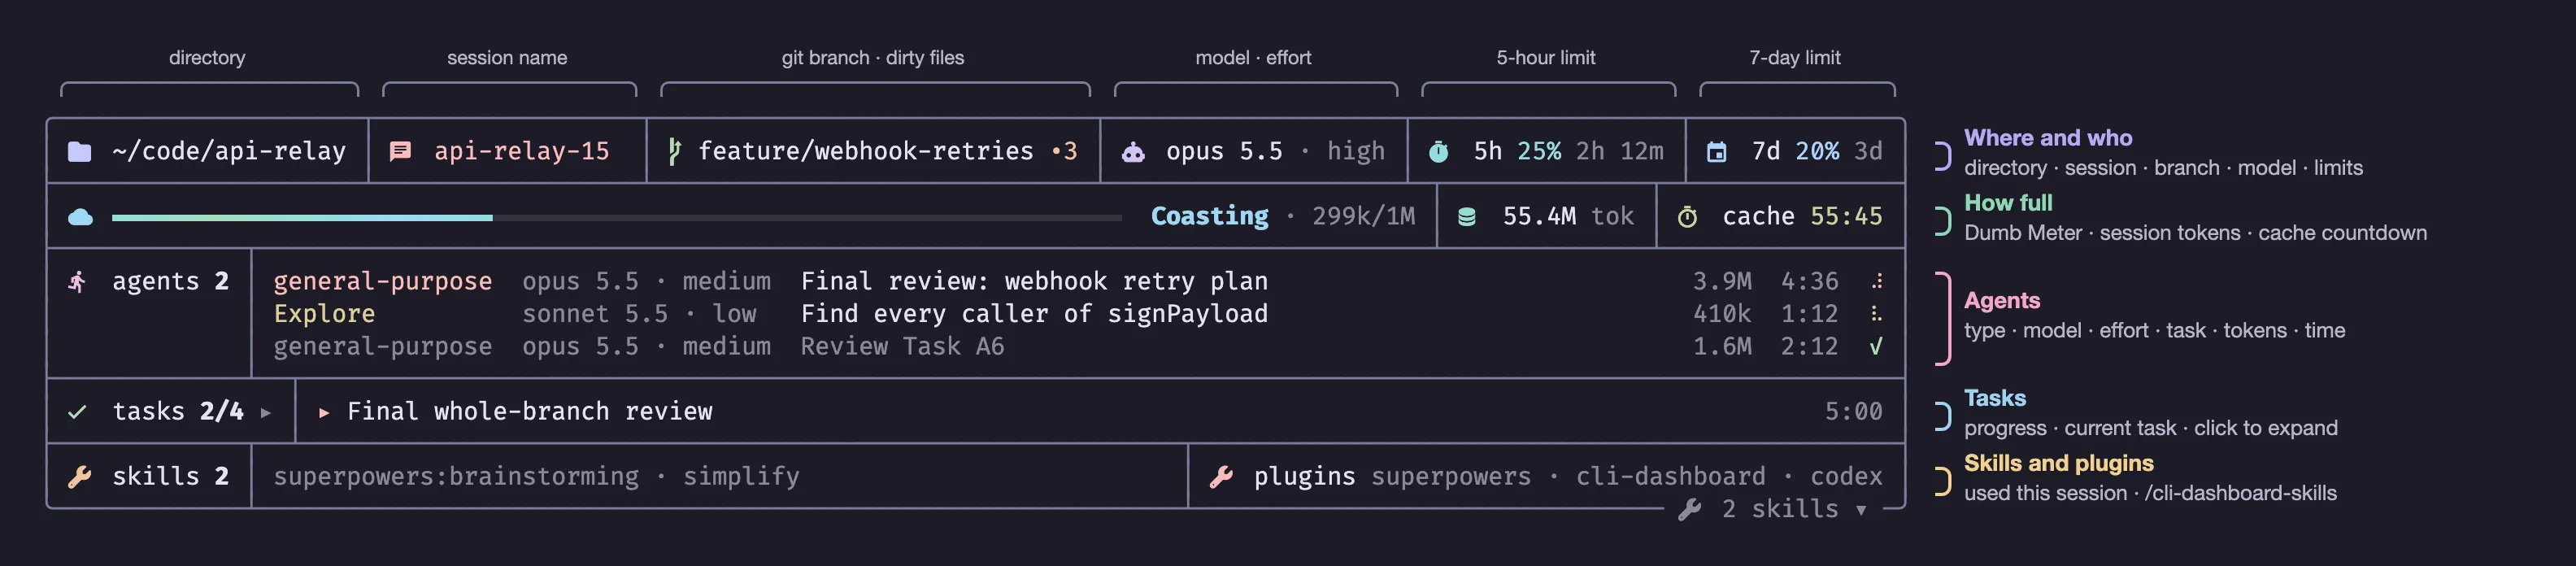Click the superpowers plugin name

click(1451, 476)
